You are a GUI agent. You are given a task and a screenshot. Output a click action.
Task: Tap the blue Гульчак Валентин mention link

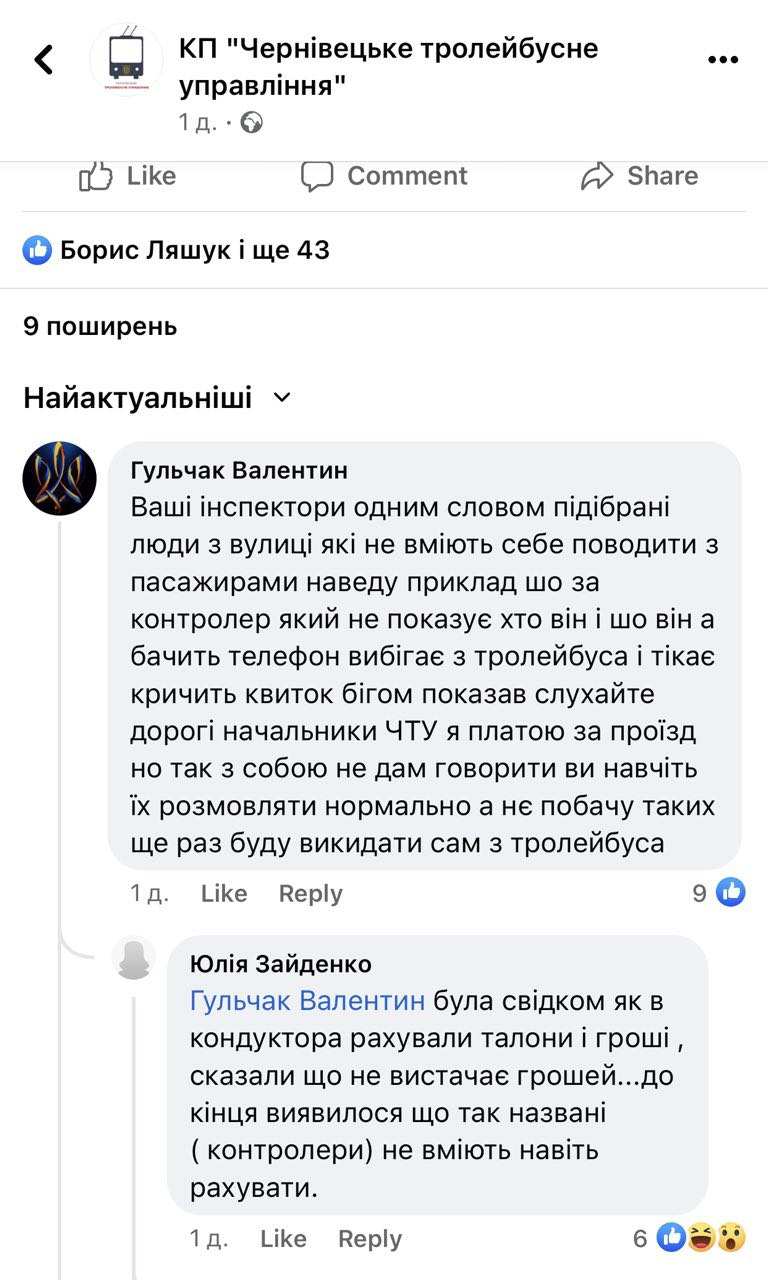coord(308,1001)
